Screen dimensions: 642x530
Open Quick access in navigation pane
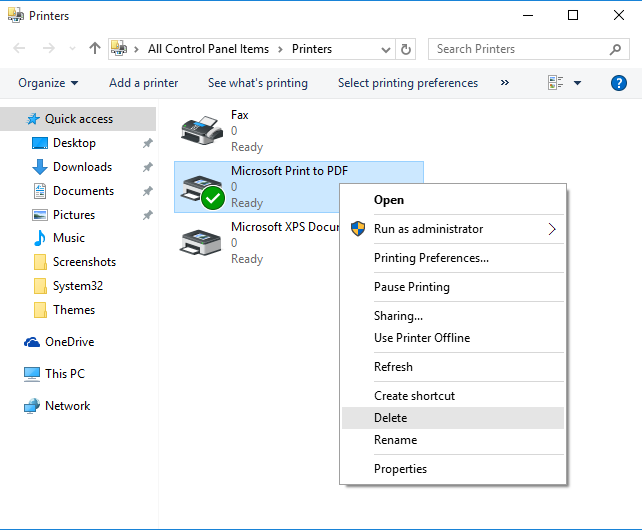78,119
